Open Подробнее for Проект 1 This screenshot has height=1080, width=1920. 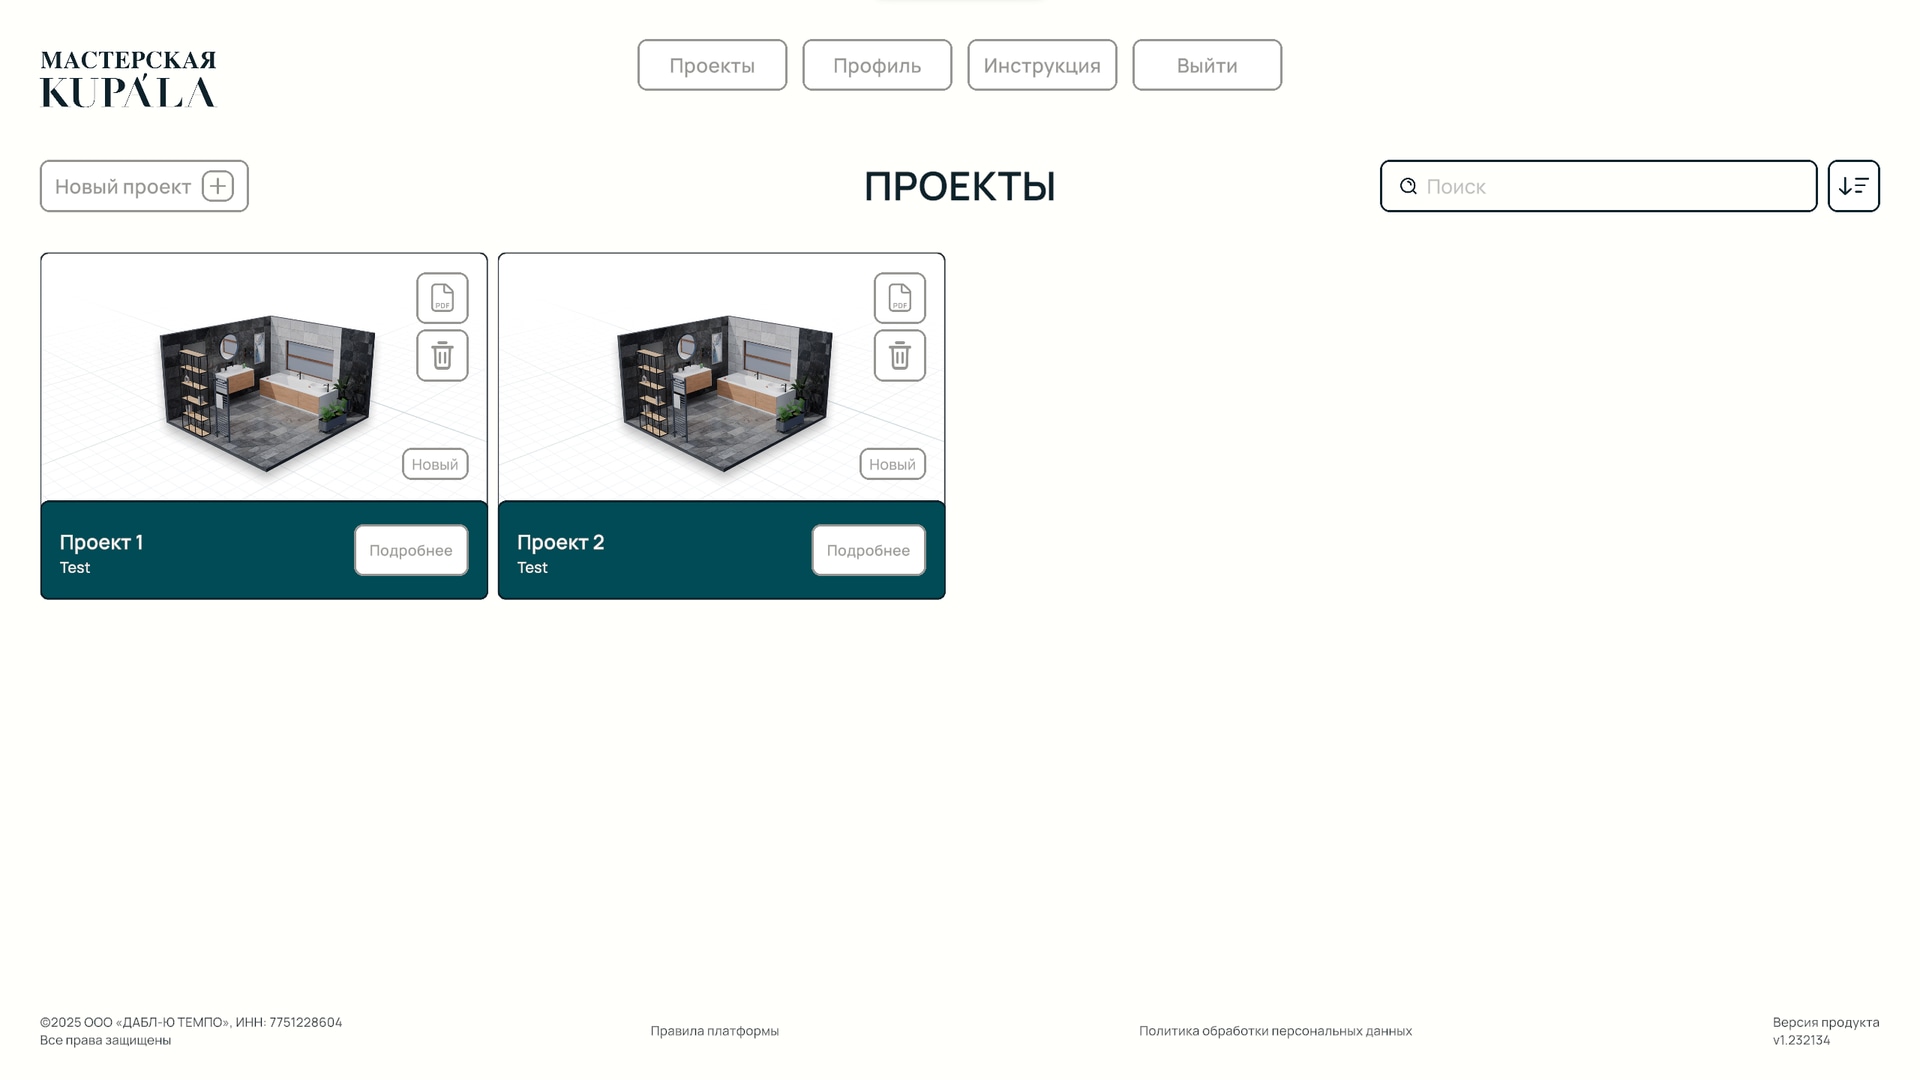pyautogui.click(x=410, y=550)
